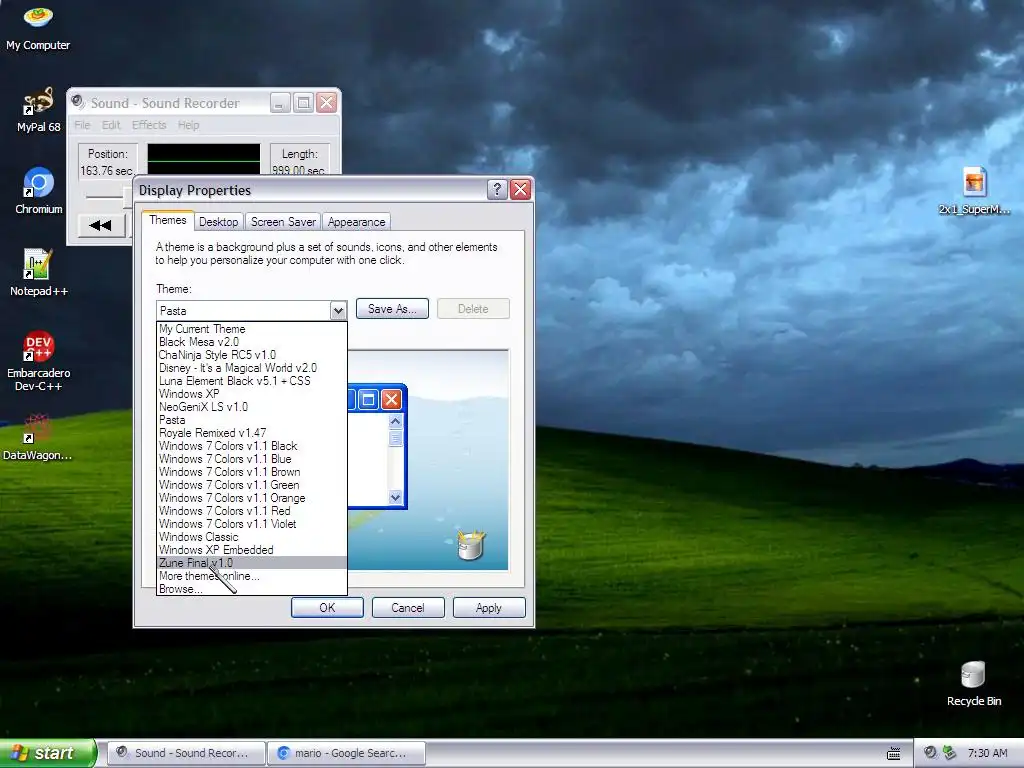
Task: Click the help question mark in Display Properties
Action: pyautogui.click(x=497, y=189)
